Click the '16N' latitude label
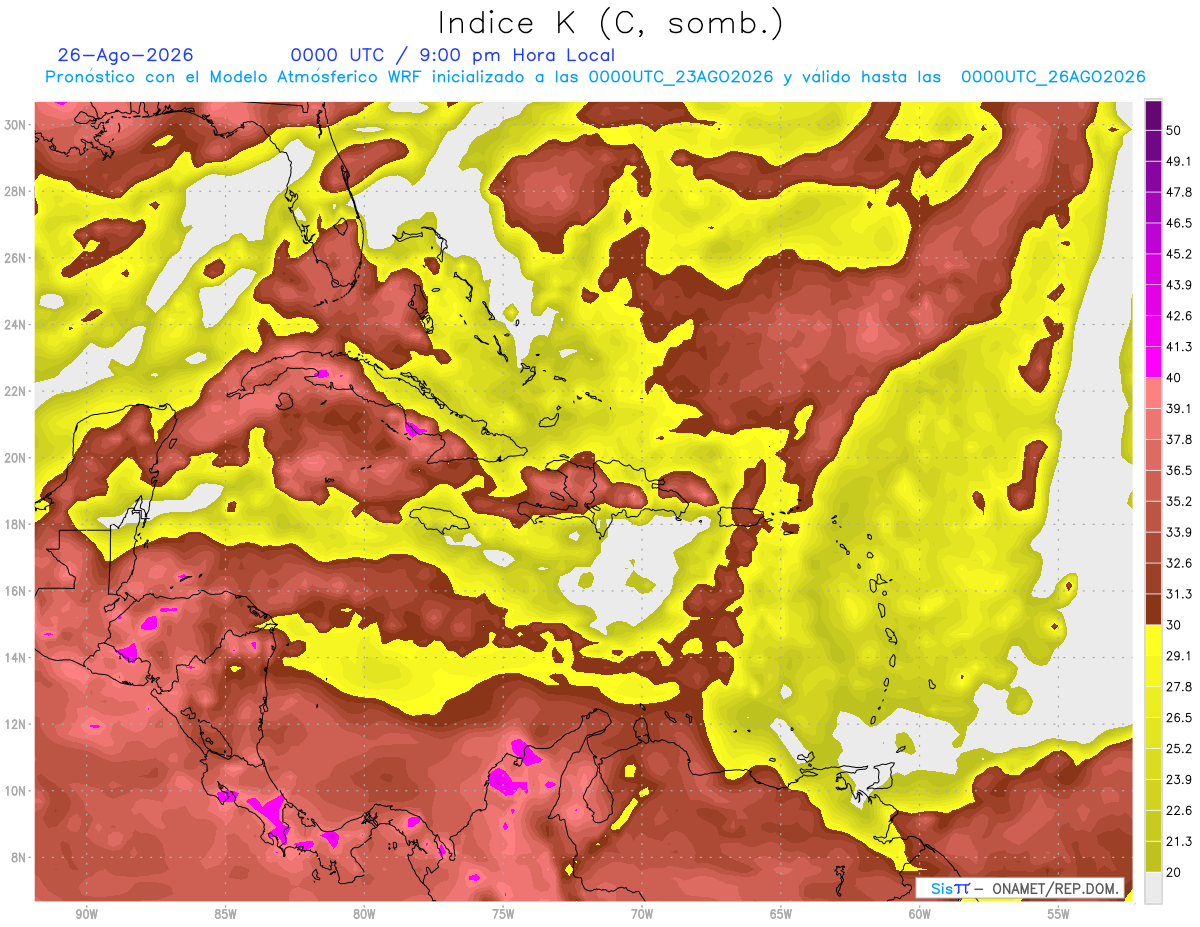The image size is (1200, 927). click(x=16, y=591)
